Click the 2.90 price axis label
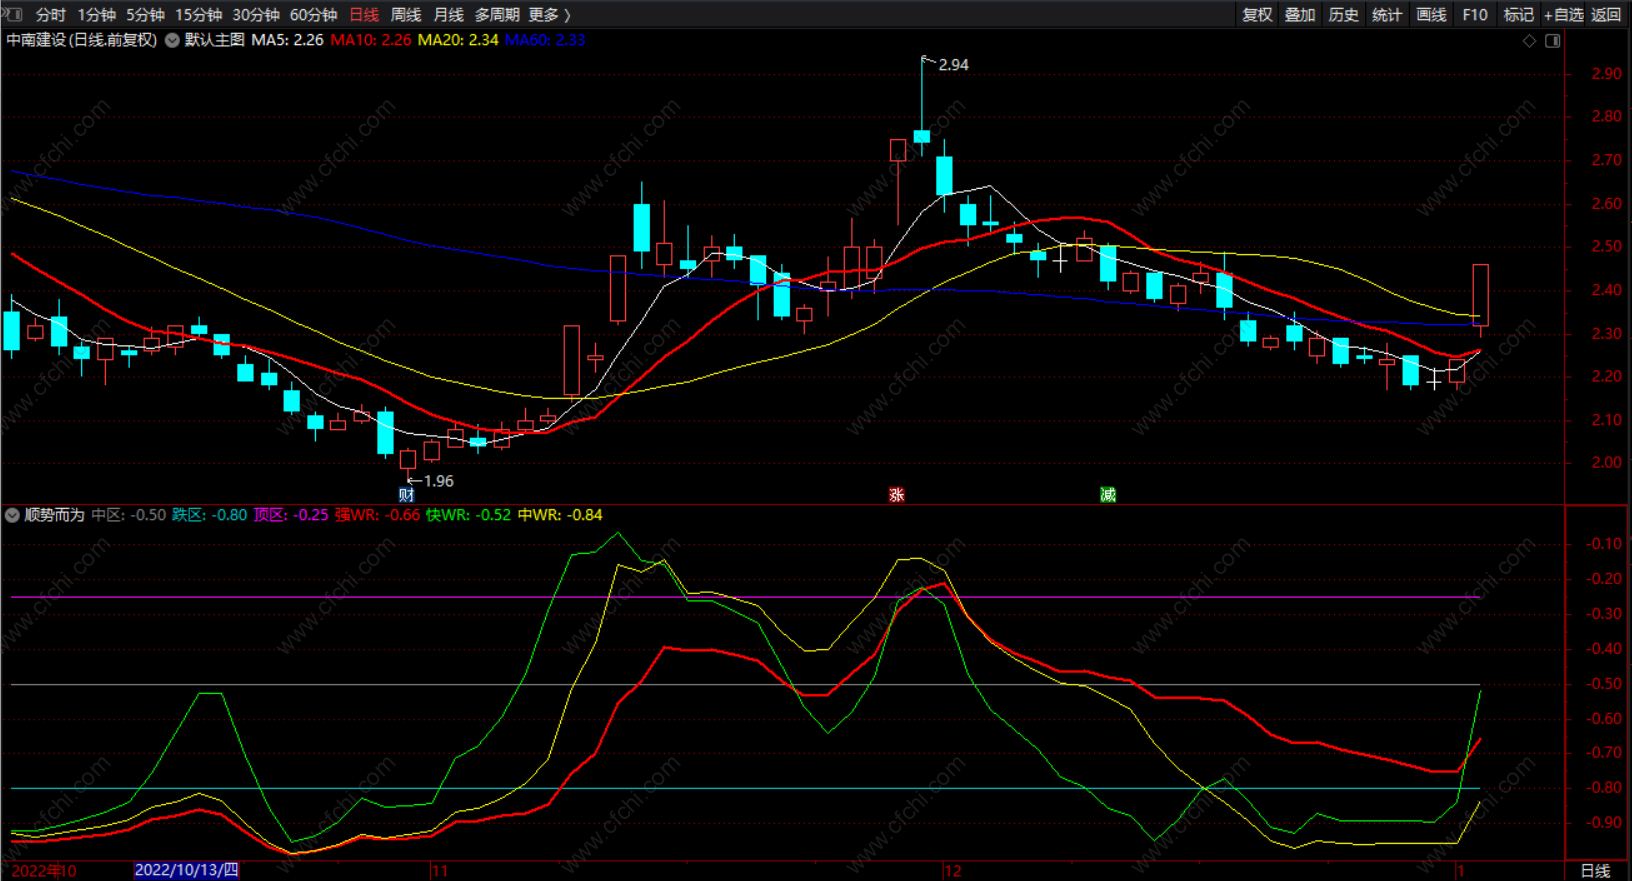The width and height of the screenshot is (1632, 881). pyautogui.click(x=1607, y=74)
